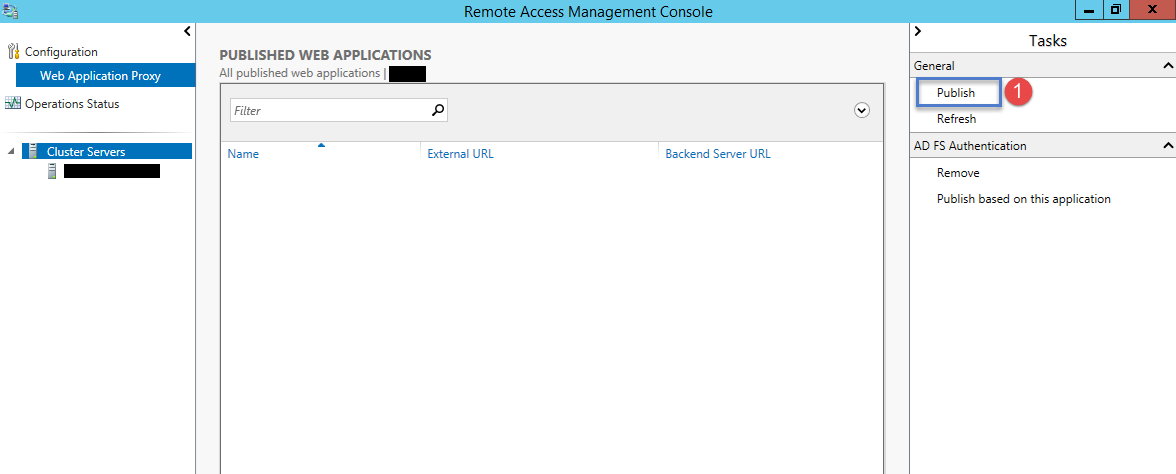The height and width of the screenshot is (474, 1176).
Task: Collapse the General tasks section
Action: [x=1167, y=66]
